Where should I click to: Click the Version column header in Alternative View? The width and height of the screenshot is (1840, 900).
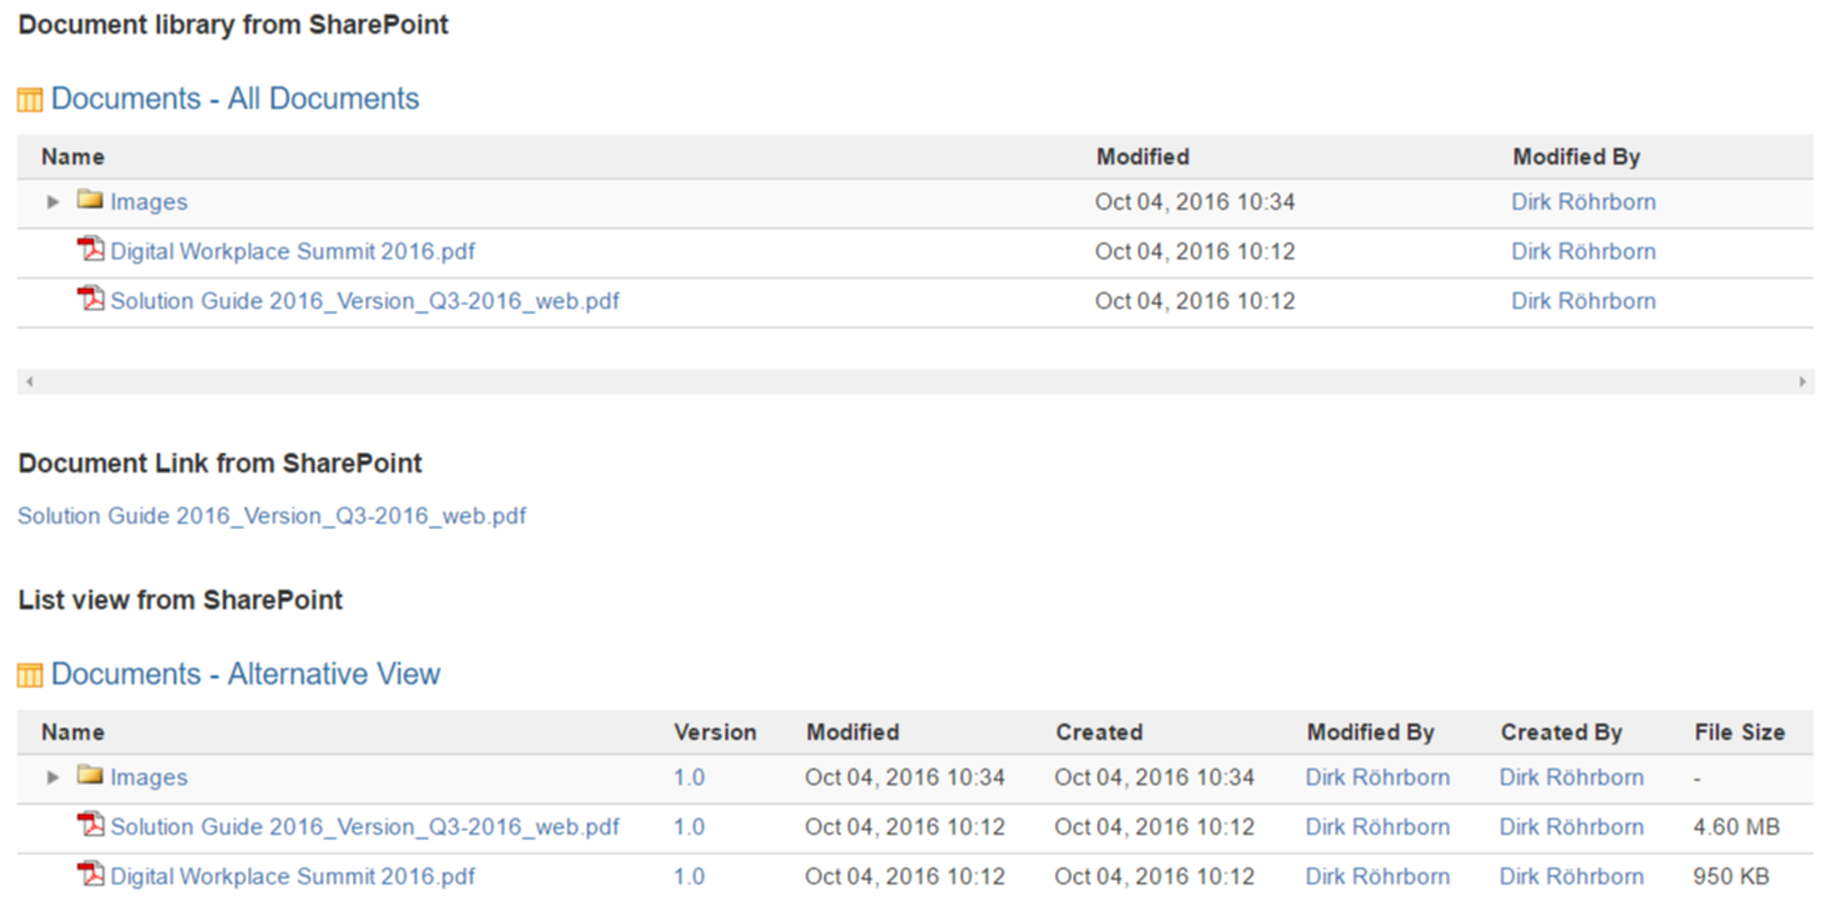[x=715, y=733]
